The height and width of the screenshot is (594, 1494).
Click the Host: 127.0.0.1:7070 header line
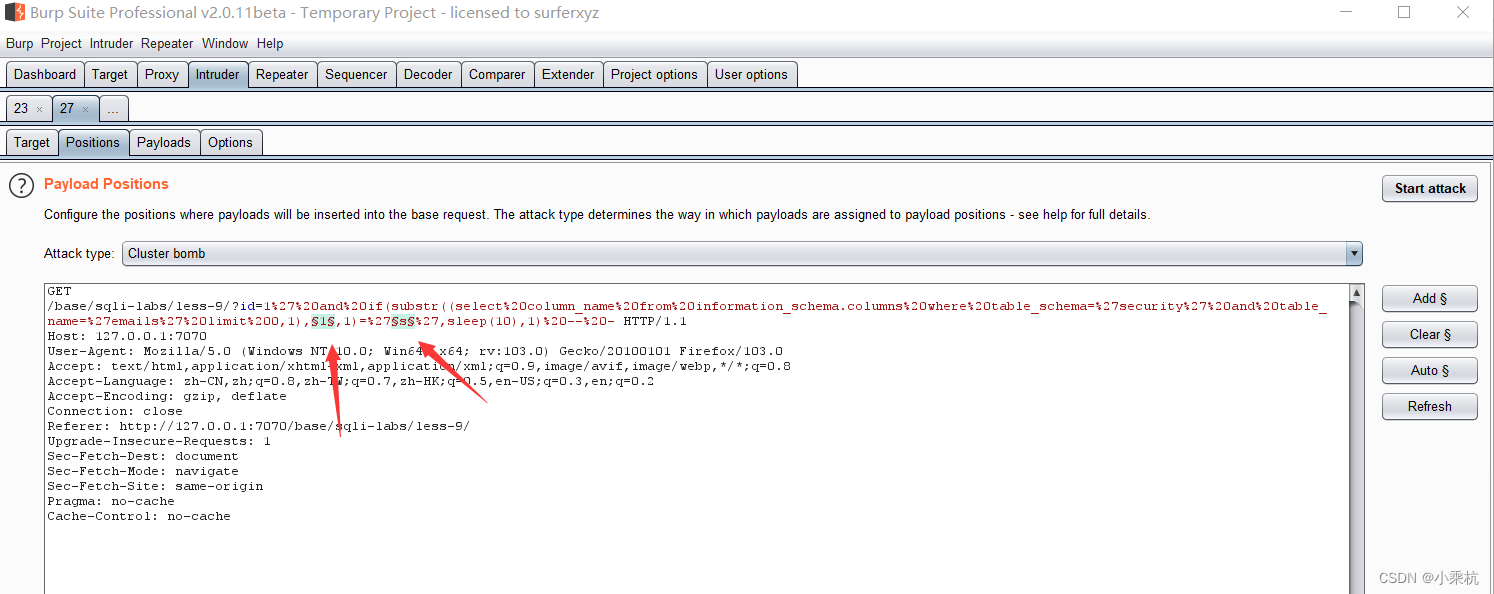pos(127,337)
